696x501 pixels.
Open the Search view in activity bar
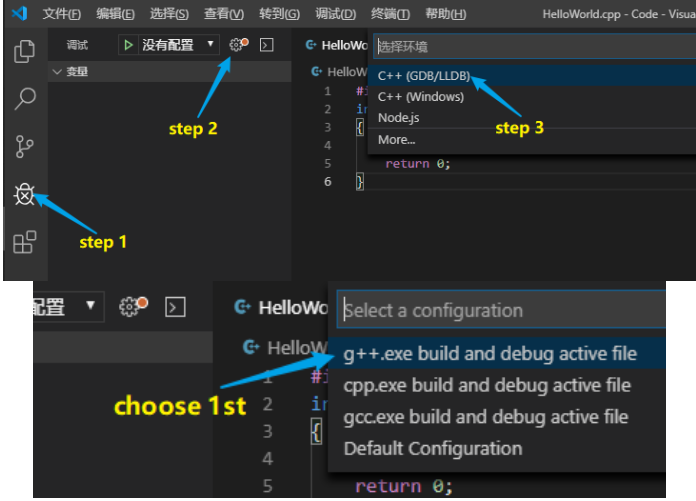pos(25,99)
